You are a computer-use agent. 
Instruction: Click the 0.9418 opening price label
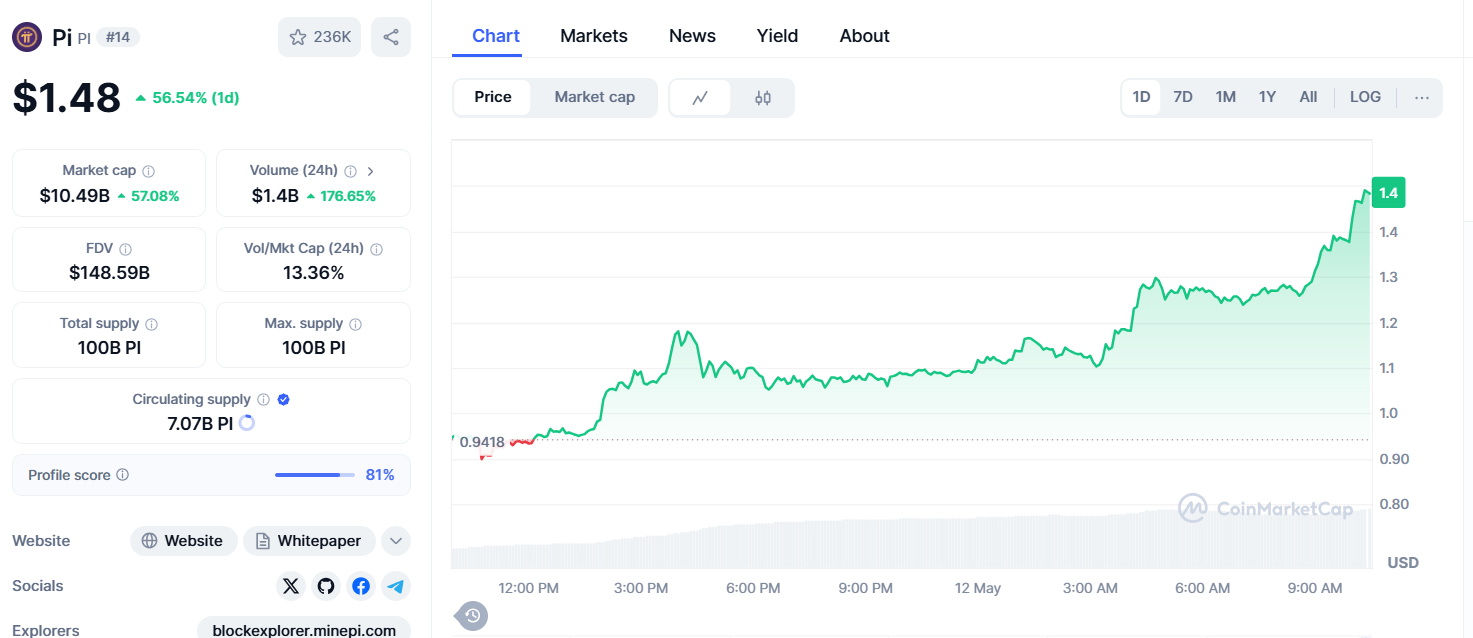pyautogui.click(x=482, y=441)
